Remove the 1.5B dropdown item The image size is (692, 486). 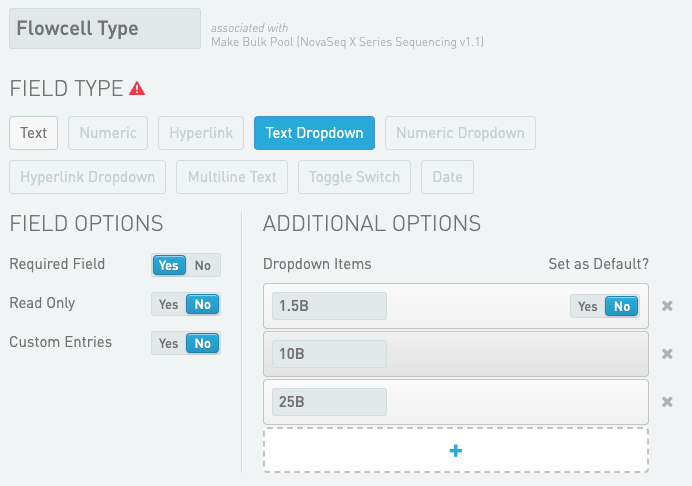pyautogui.click(x=667, y=306)
